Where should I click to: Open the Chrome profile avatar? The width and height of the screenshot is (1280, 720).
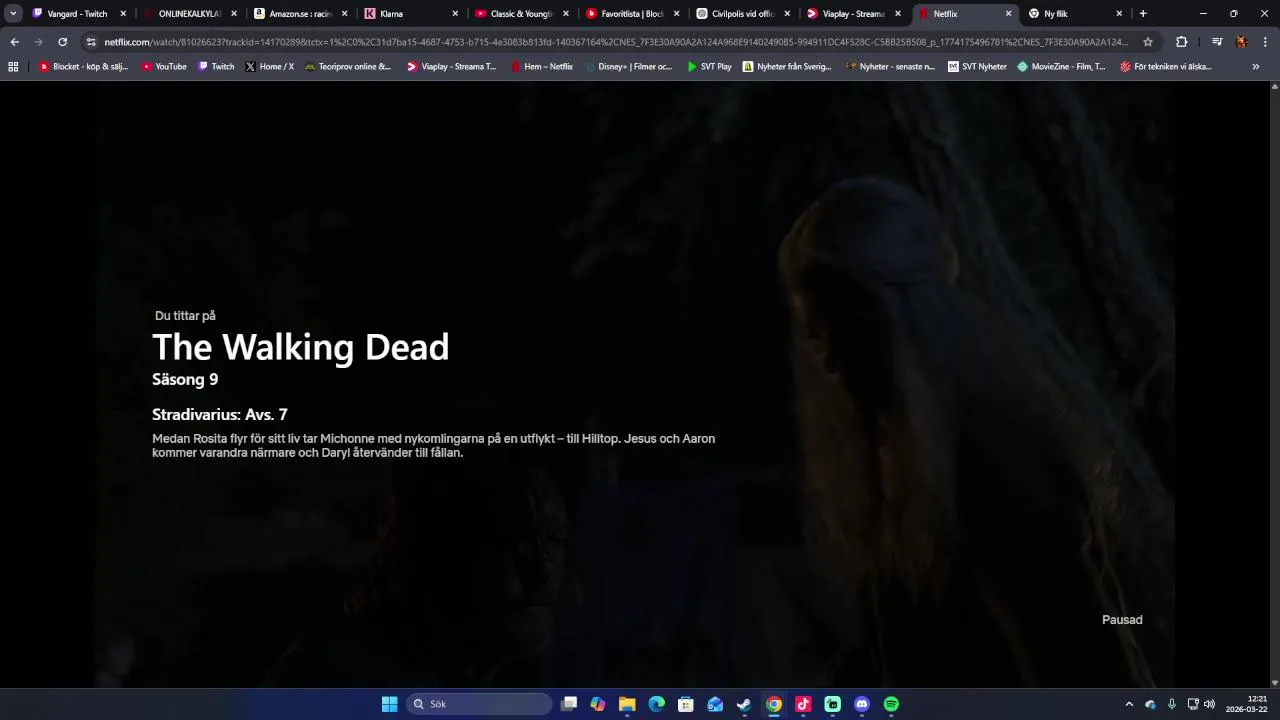(1241, 42)
